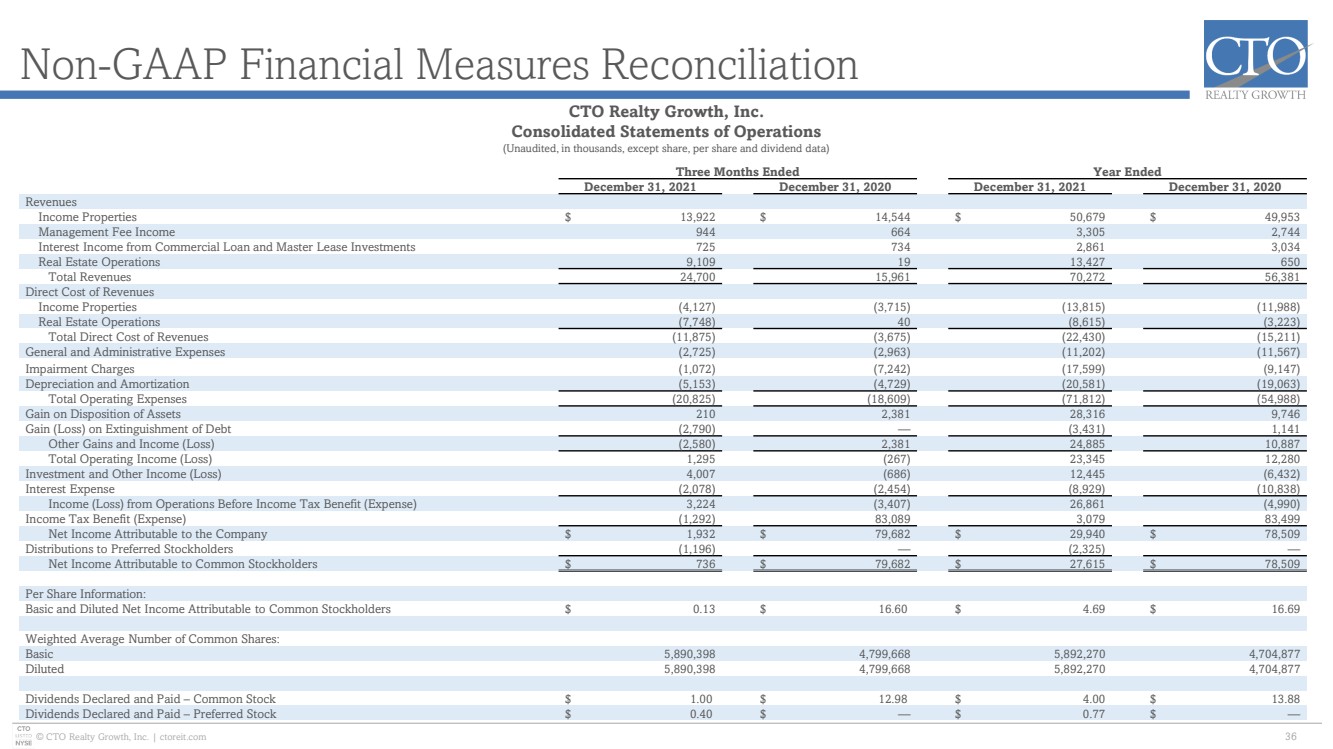Select Dividends Declared and Paid – Preferred Stock label
The height and width of the screenshot is (749, 1333).
[x=150, y=714]
